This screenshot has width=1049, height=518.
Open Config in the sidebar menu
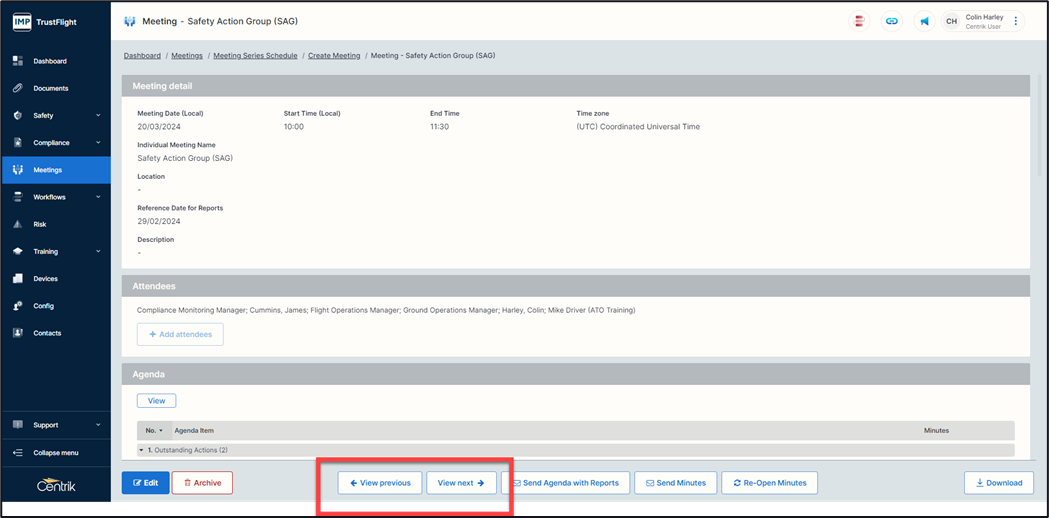coord(43,306)
